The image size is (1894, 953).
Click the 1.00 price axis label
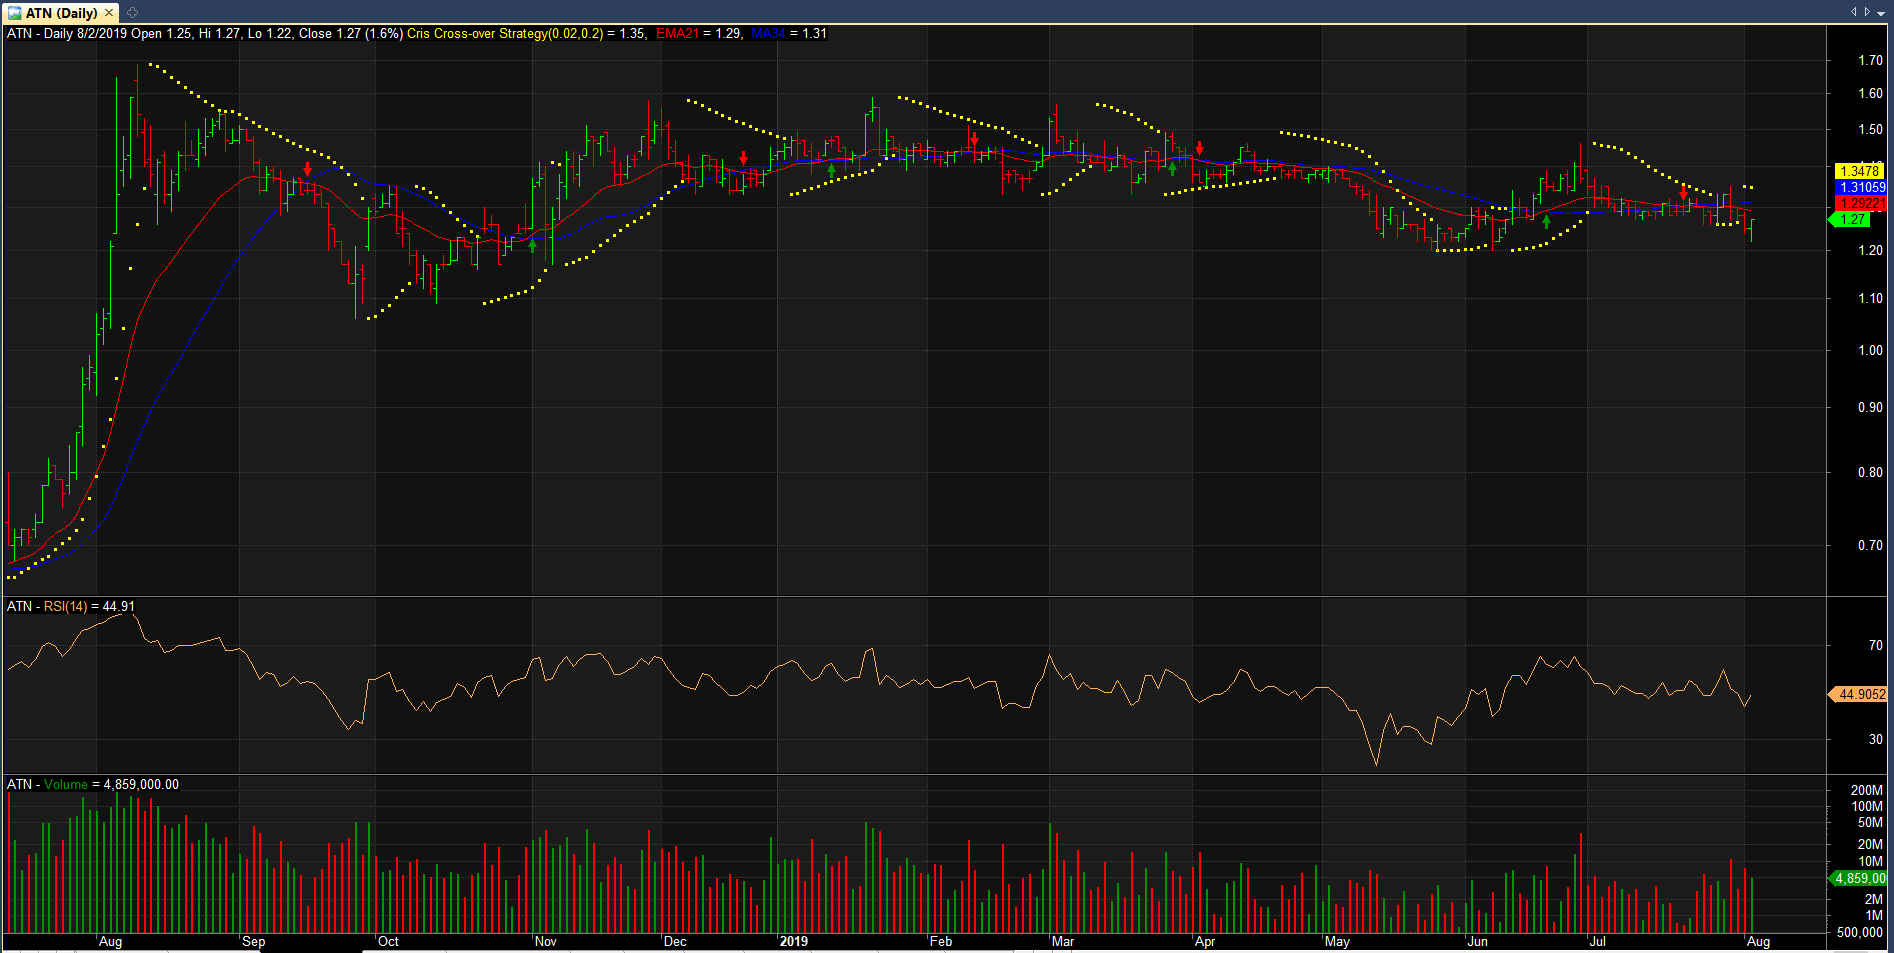(1870, 350)
